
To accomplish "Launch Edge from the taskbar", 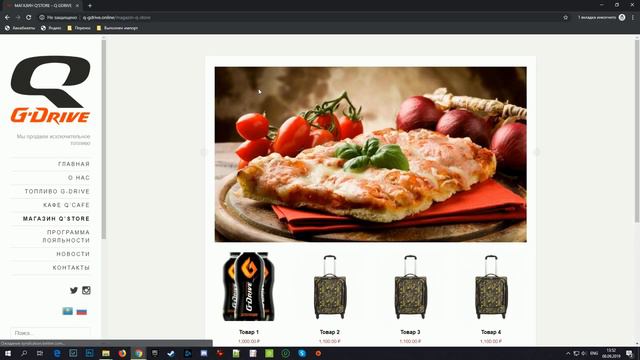I will [57, 353].
